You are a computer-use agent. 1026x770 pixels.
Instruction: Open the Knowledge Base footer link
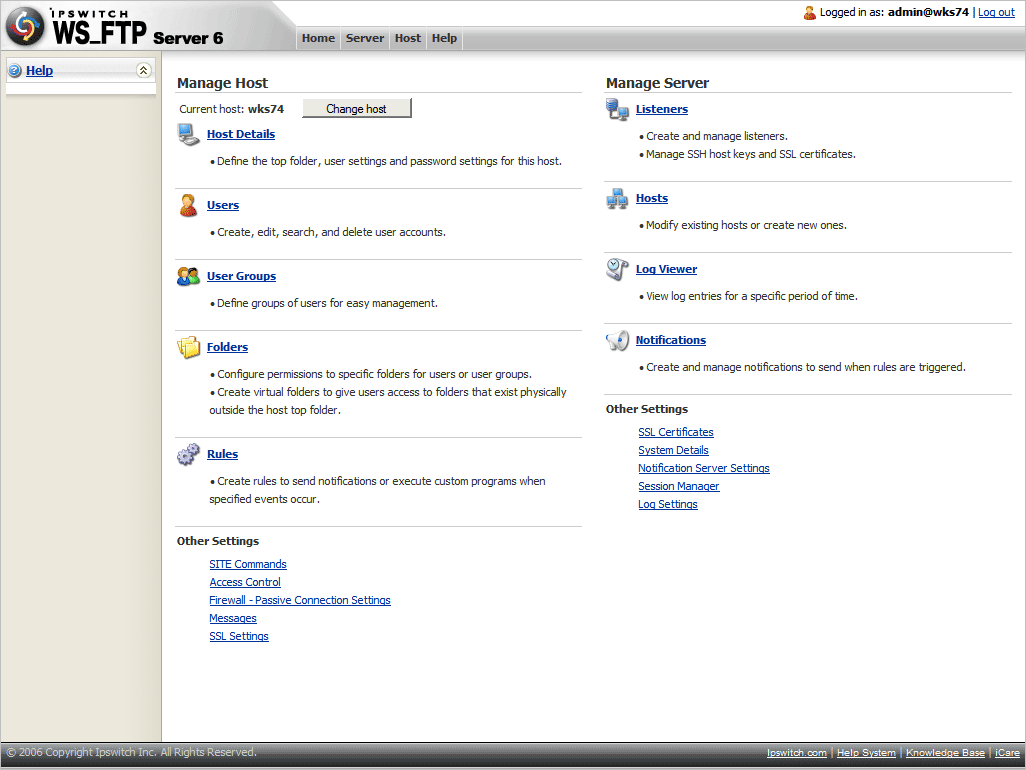click(945, 753)
